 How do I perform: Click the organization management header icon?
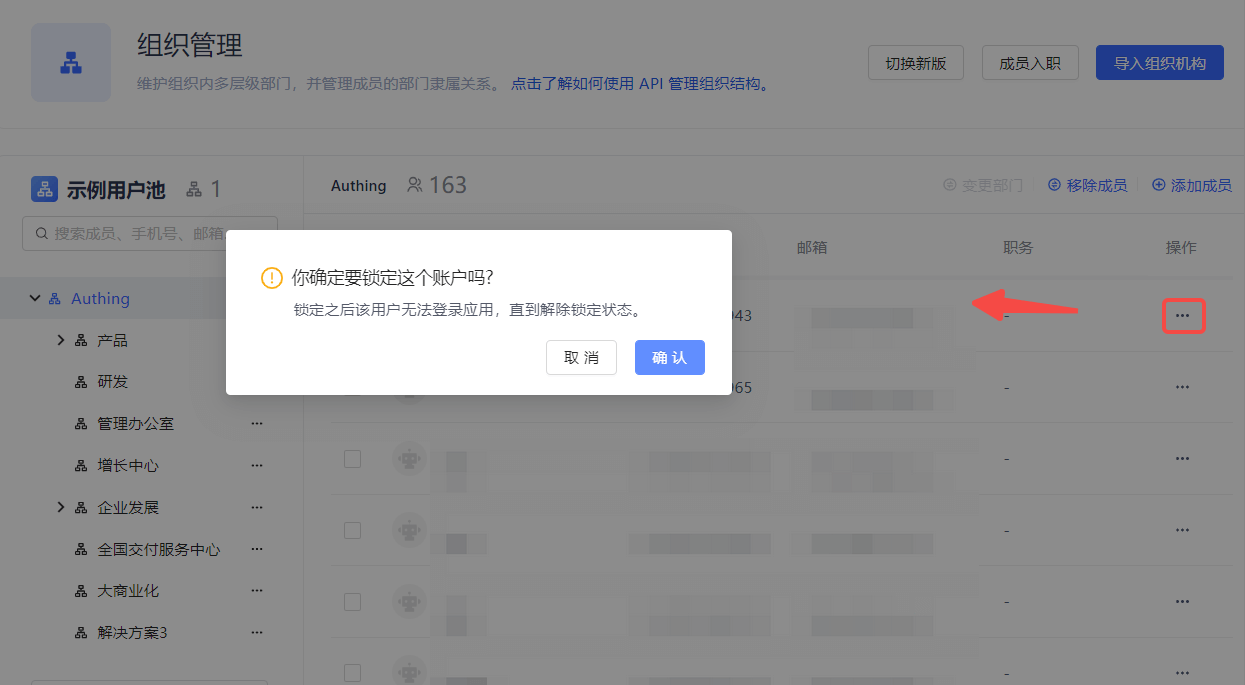click(71, 62)
